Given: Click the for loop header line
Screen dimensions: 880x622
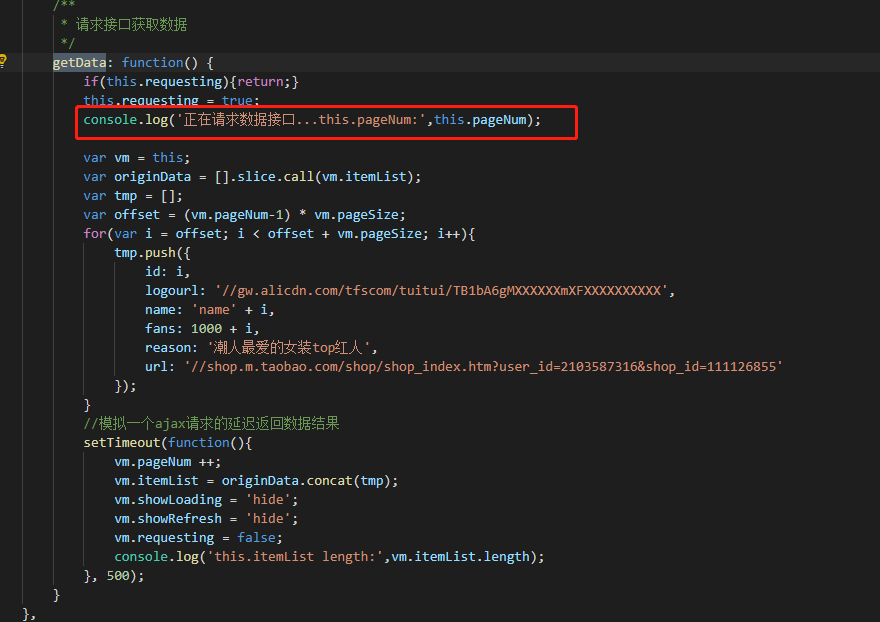Looking at the screenshot, I should [279, 234].
